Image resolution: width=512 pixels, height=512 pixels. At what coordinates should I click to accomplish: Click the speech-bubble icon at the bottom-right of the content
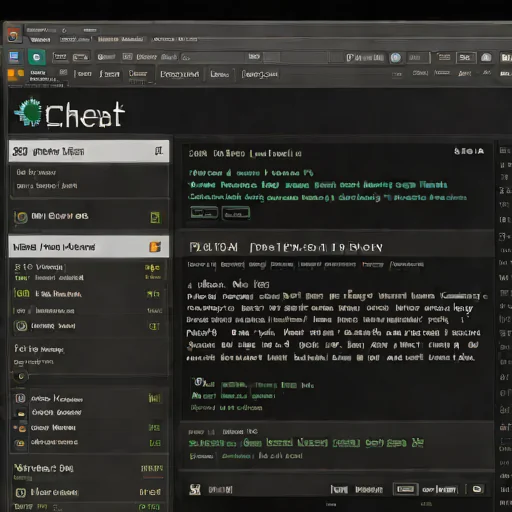pos(477,489)
